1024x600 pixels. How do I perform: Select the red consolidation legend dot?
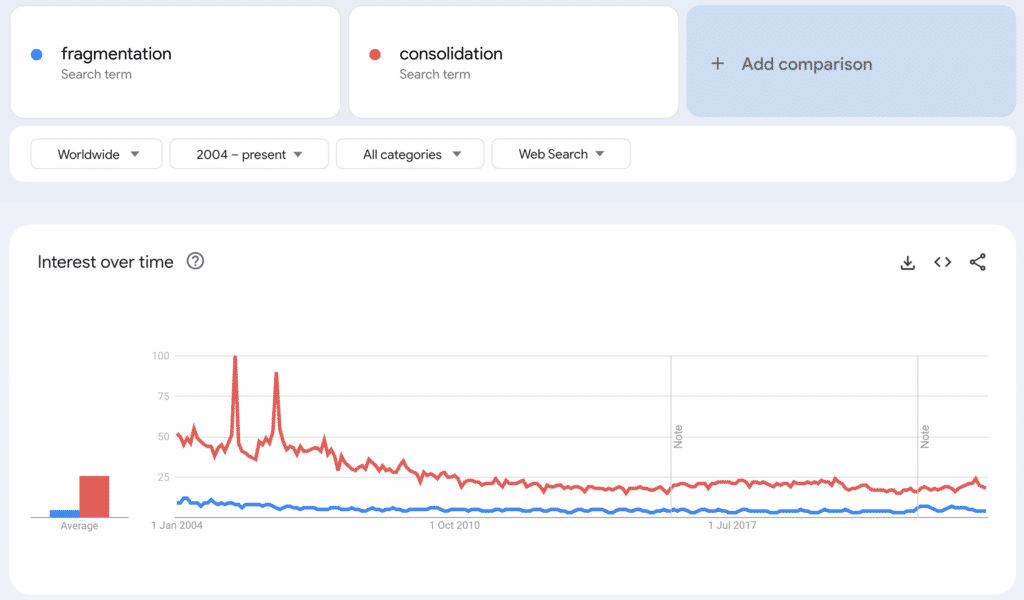point(376,53)
